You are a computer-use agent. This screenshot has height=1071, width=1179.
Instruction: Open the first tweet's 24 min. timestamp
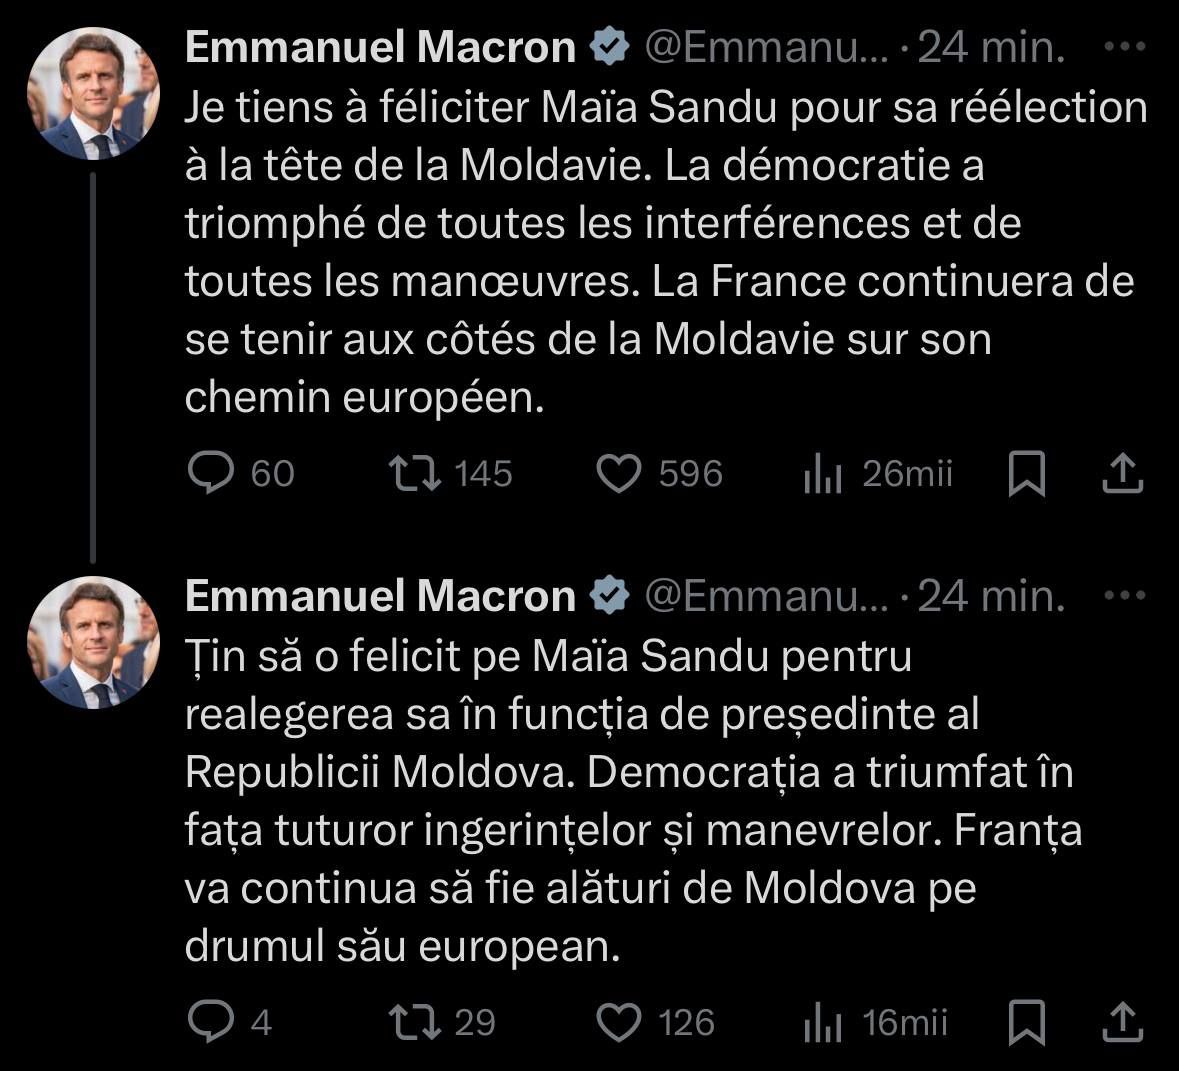tap(991, 47)
